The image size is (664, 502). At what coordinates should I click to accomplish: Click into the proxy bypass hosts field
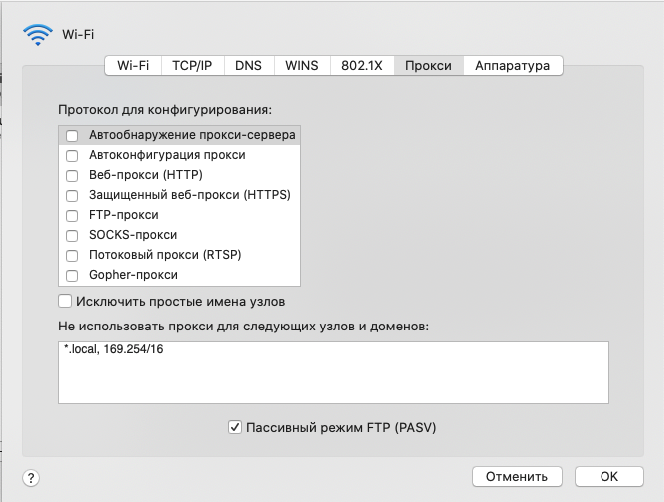click(333, 372)
